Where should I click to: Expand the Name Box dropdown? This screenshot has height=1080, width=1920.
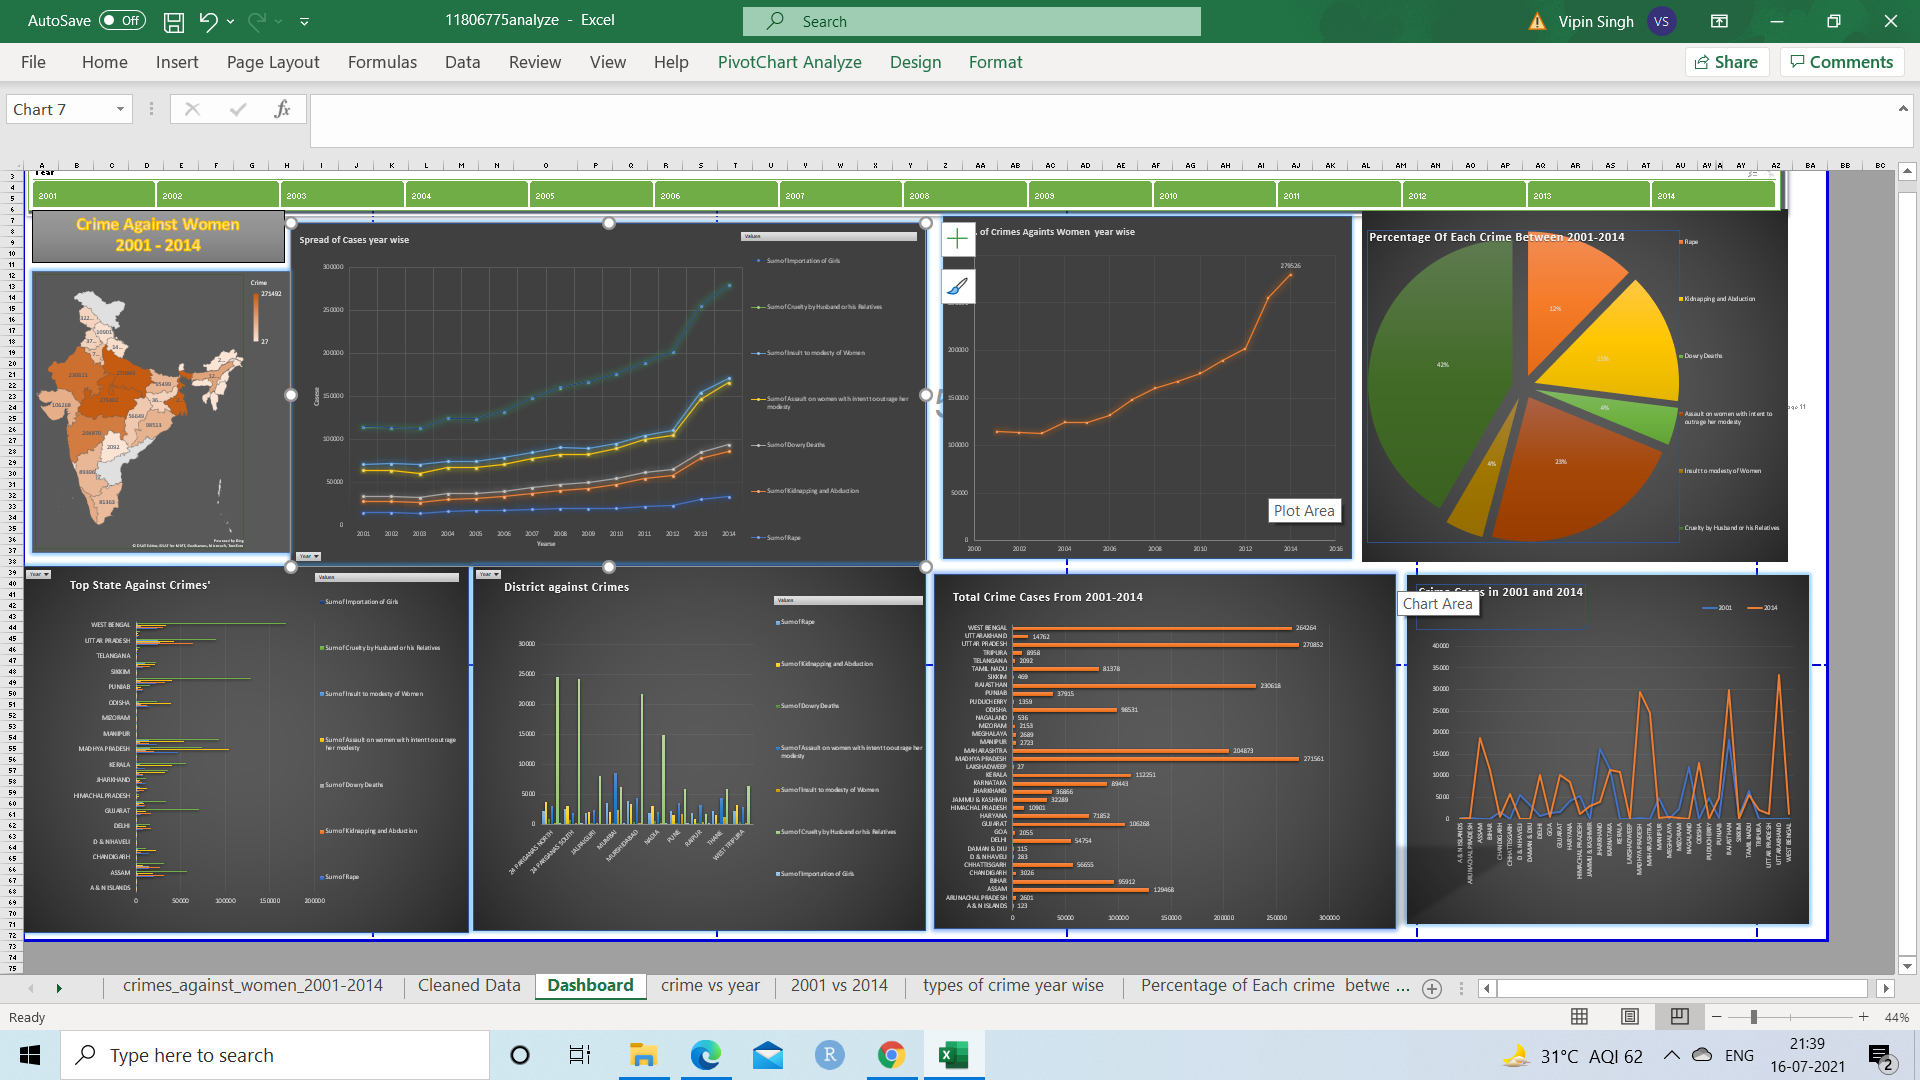120,110
